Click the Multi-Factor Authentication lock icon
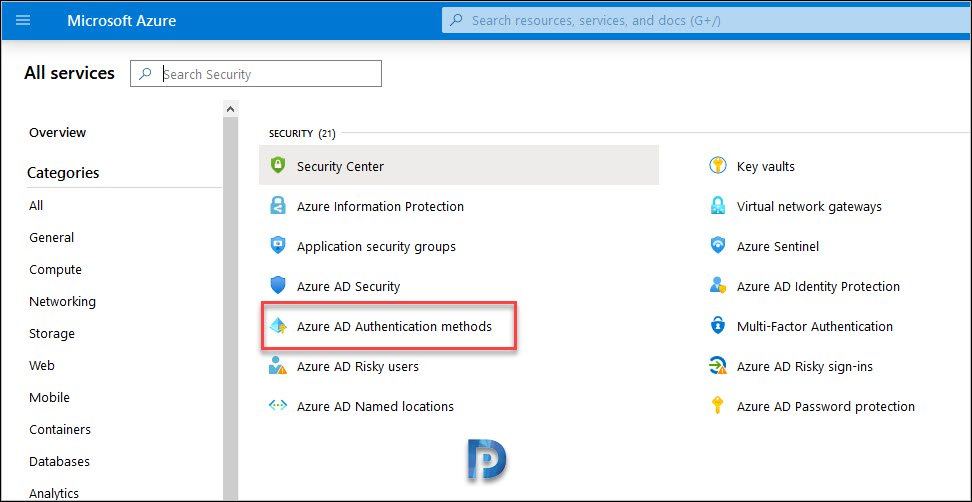This screenshot has width=972, height=502. (x=718, y=326)
